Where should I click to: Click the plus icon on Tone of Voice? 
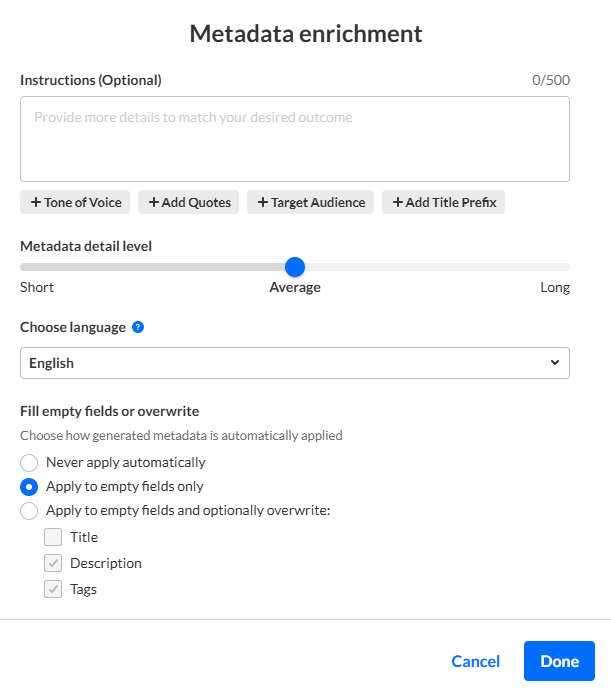click(x=36, y=202)
